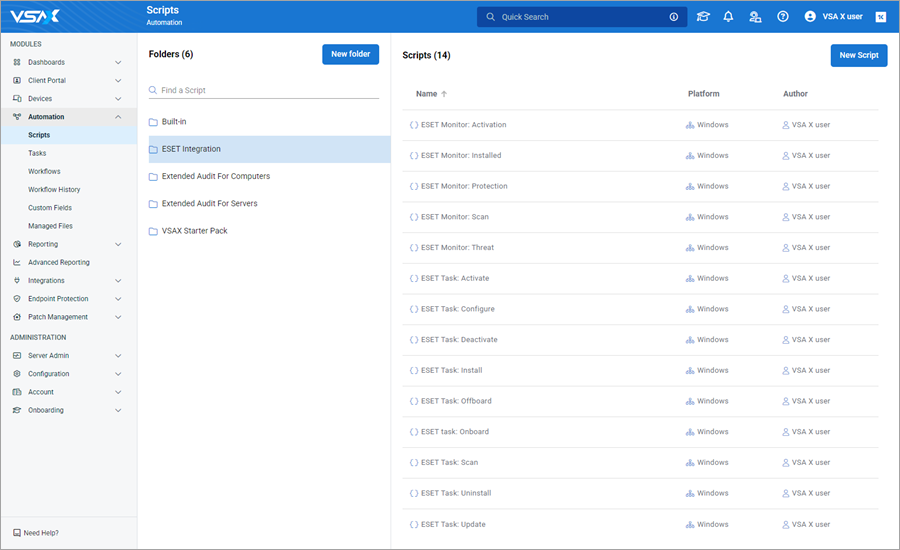The image size is (900, 550).
Task: Expand the Client Portal chevron
Action: [x=118, y=80]
